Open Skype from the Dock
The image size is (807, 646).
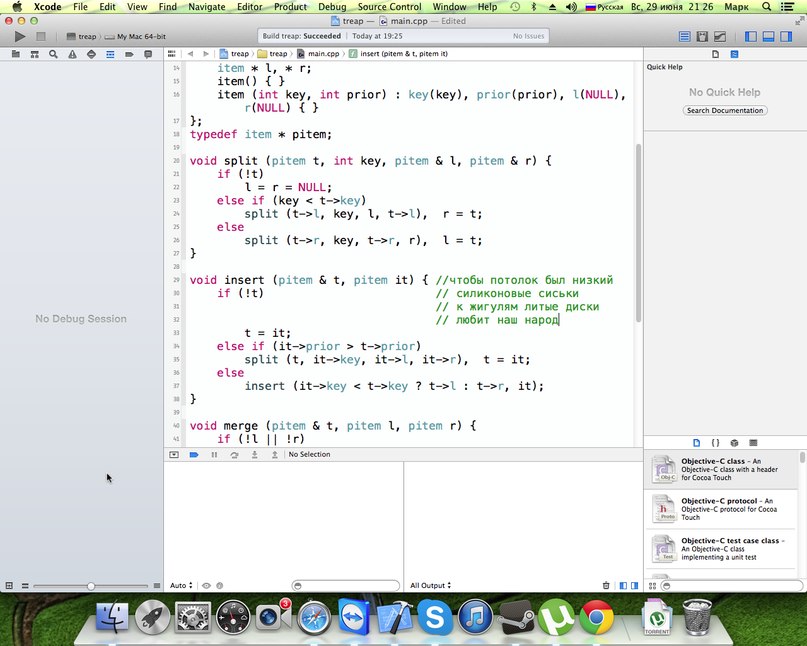pyautogui.click(x=435, y=617)
